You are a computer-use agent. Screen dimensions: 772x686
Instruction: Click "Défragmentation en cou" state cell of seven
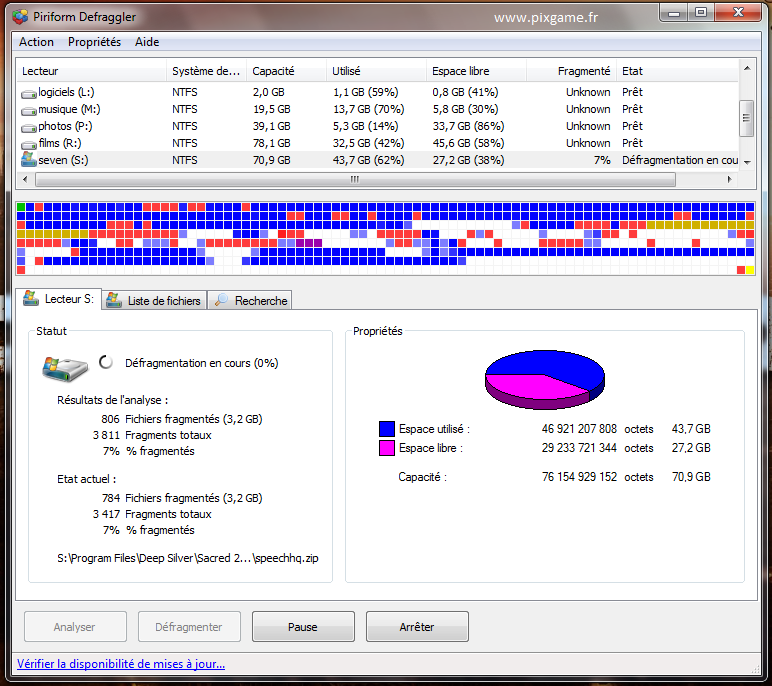pos(679,161)
